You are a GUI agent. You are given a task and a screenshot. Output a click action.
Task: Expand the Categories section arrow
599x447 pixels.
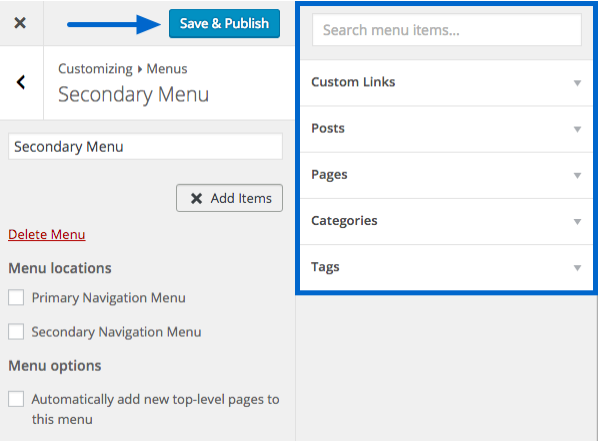577,222
